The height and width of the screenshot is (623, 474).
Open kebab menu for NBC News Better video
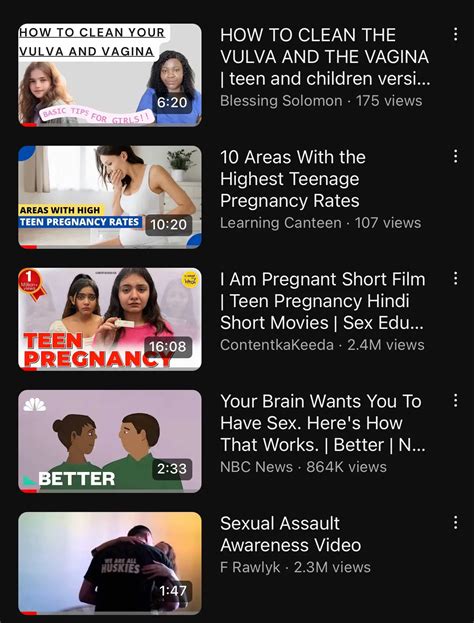tap(455, 400)
